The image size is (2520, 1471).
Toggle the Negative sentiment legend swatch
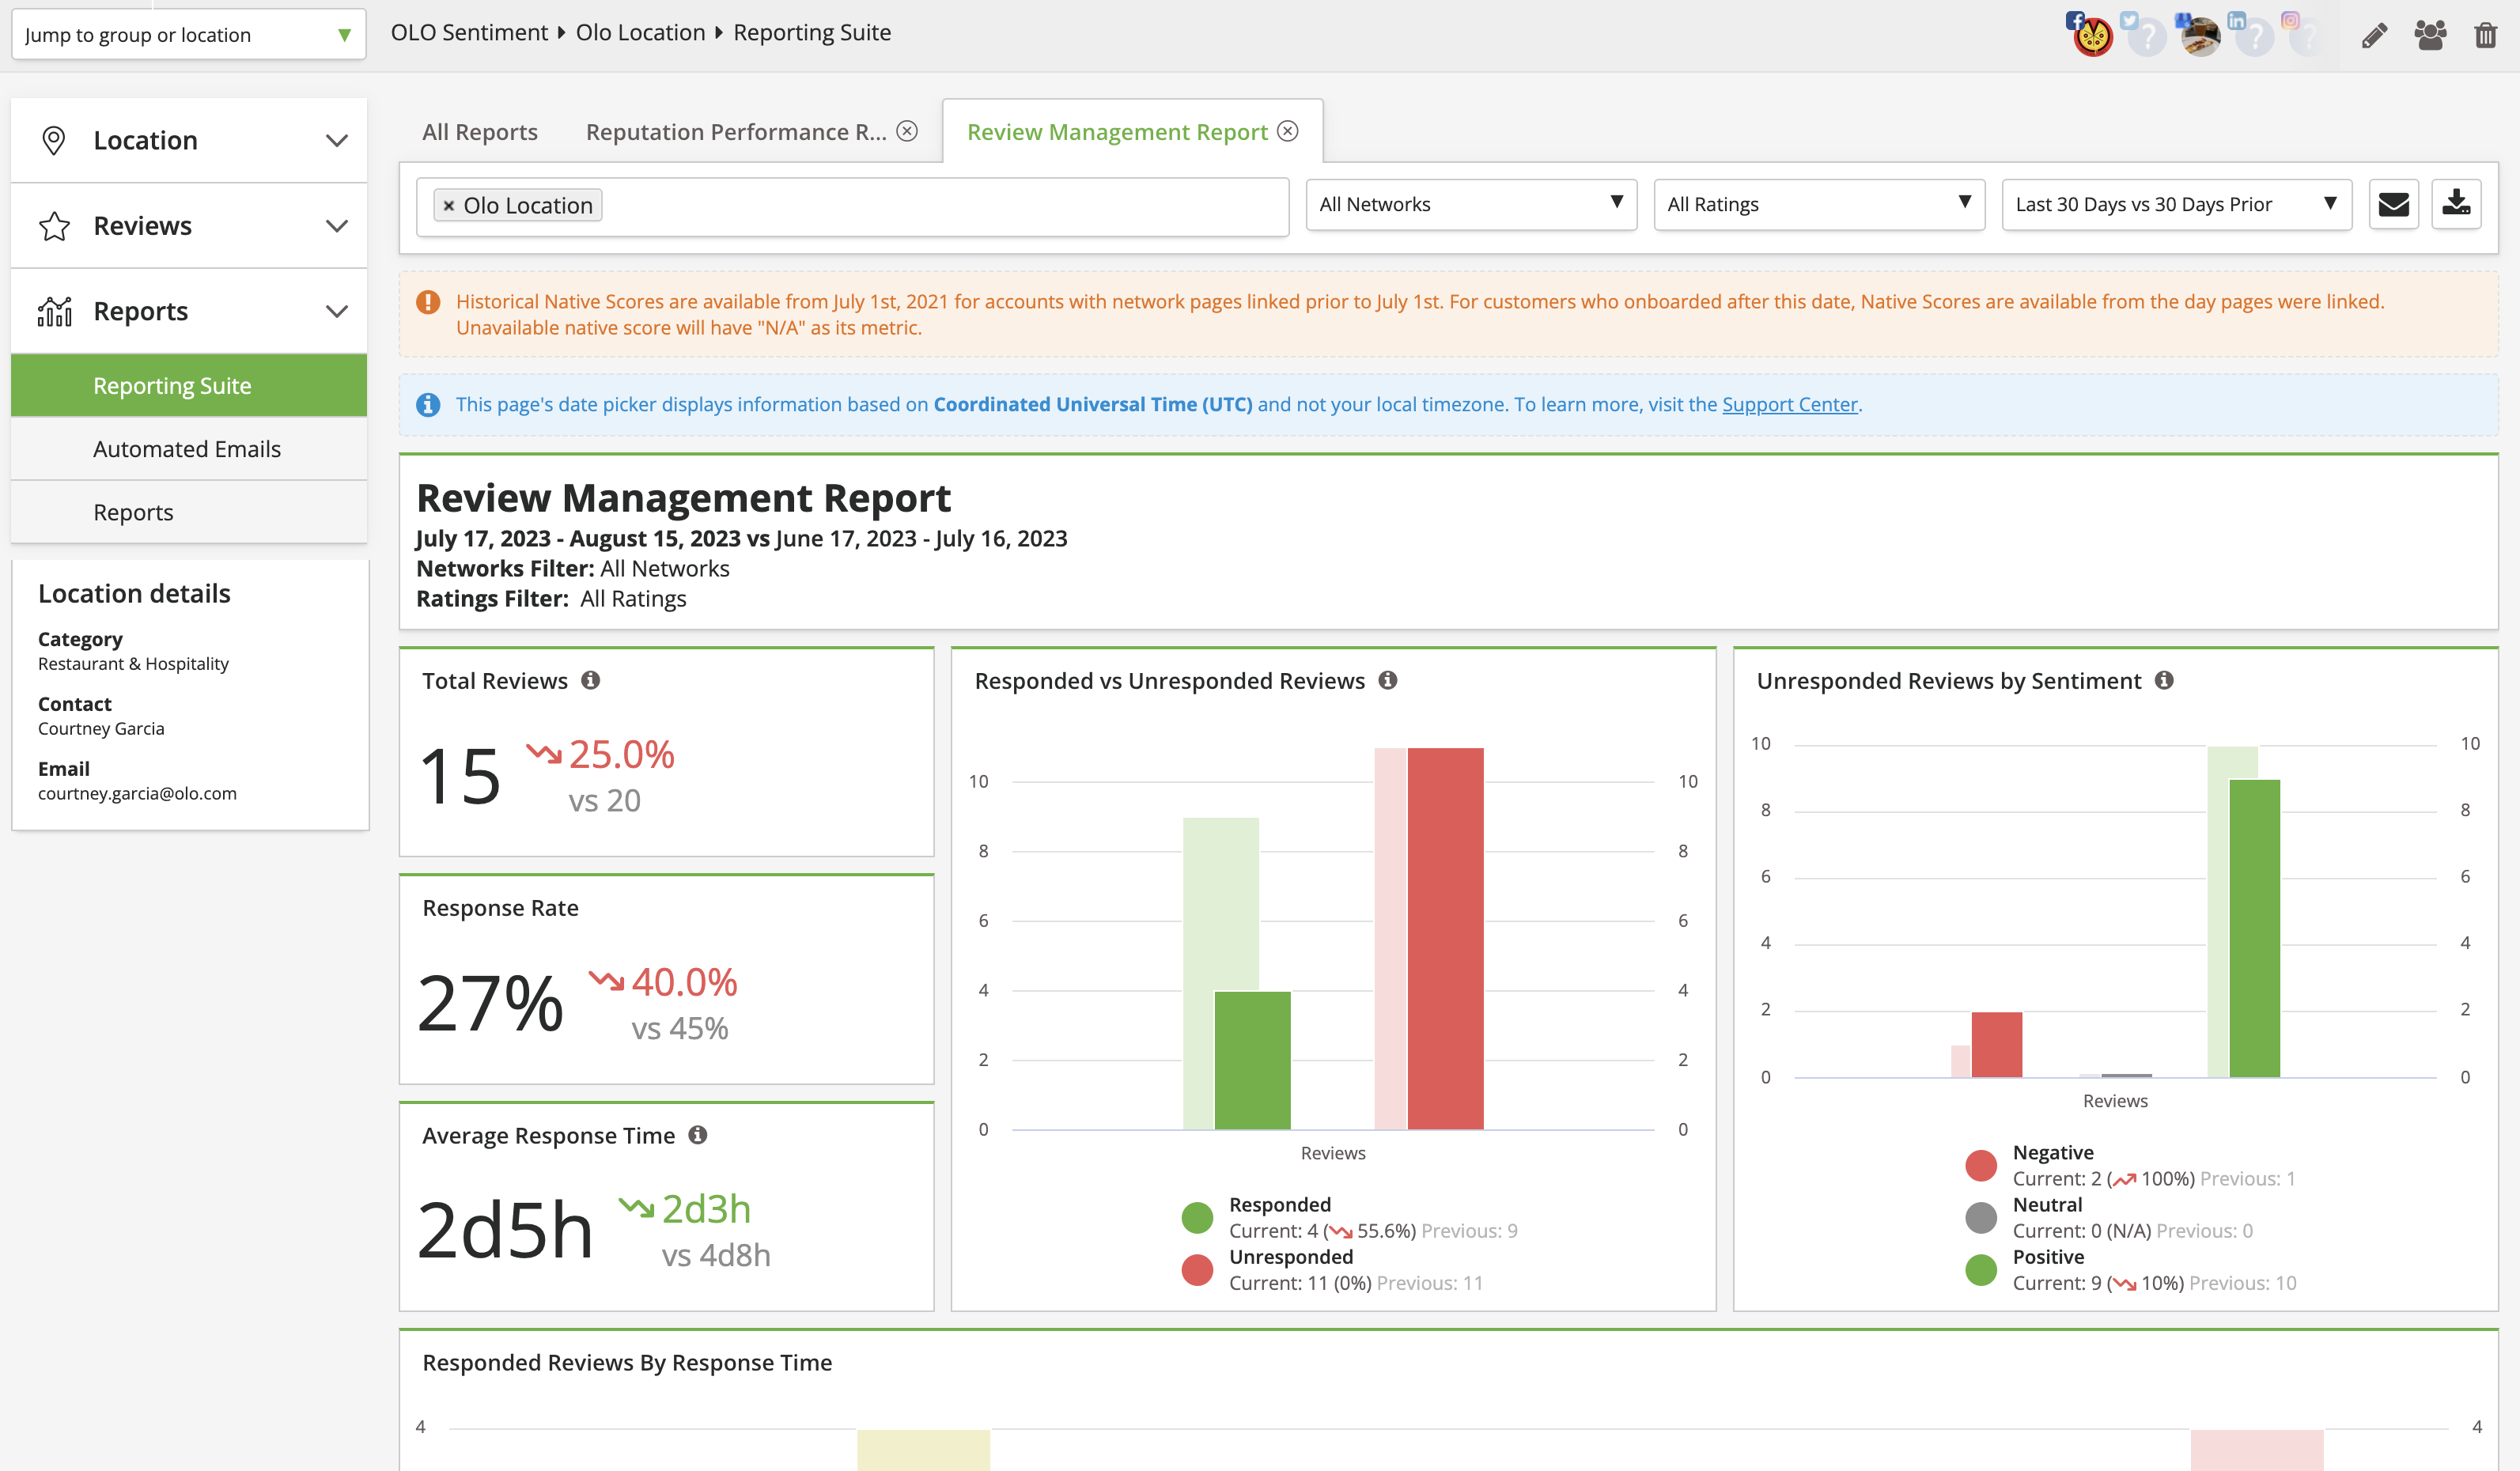(x=1980, y=1165)
